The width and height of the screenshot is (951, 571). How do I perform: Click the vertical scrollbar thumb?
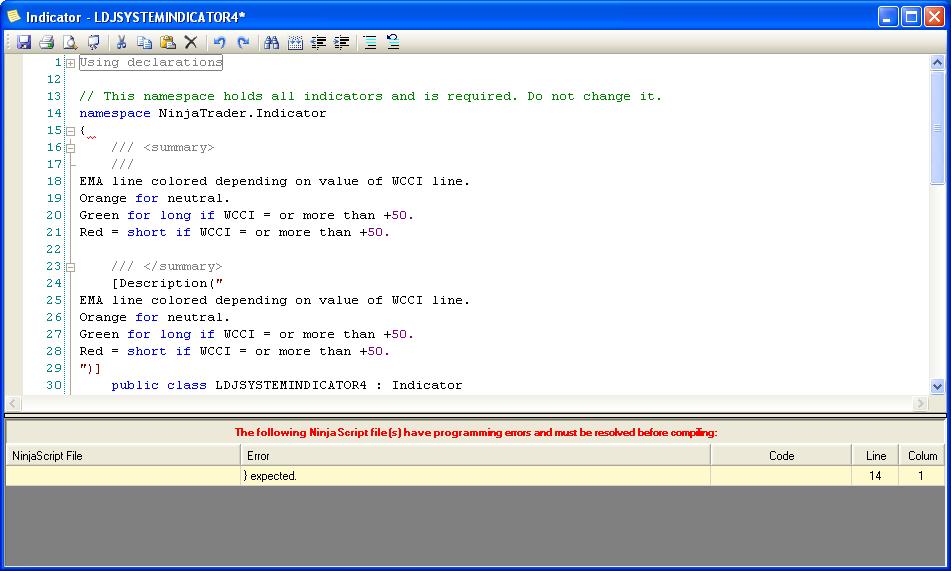937,127
